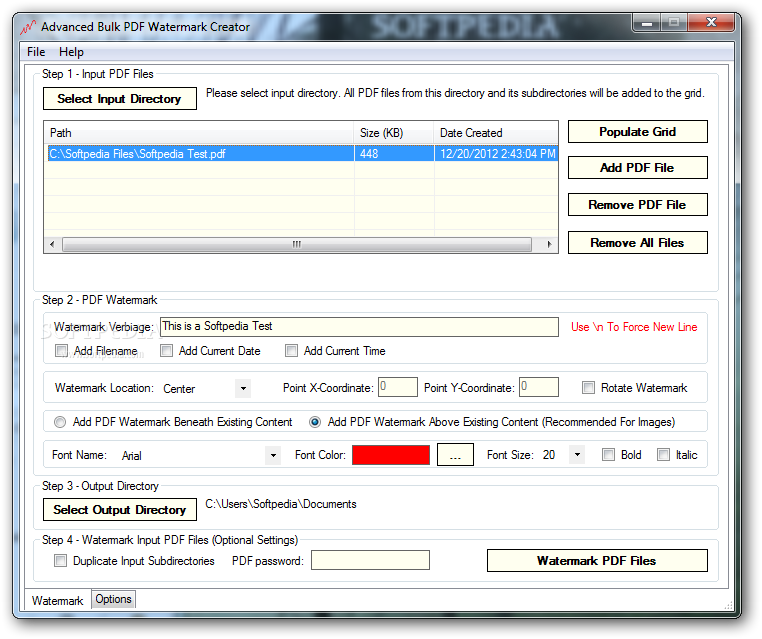The width and height of the screenshot is (762, 639).
Task: Toggle the Rotate Watermark checkbox
Action: pyautogui.click(x=589, y=387)
